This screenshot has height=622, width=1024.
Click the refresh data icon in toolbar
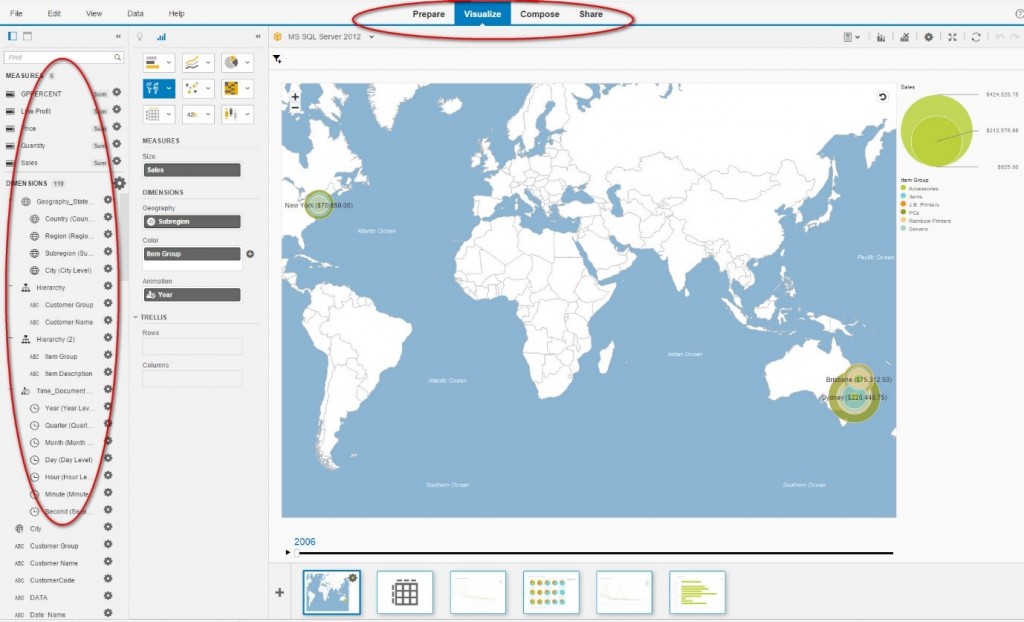click(x=976, y=37)
